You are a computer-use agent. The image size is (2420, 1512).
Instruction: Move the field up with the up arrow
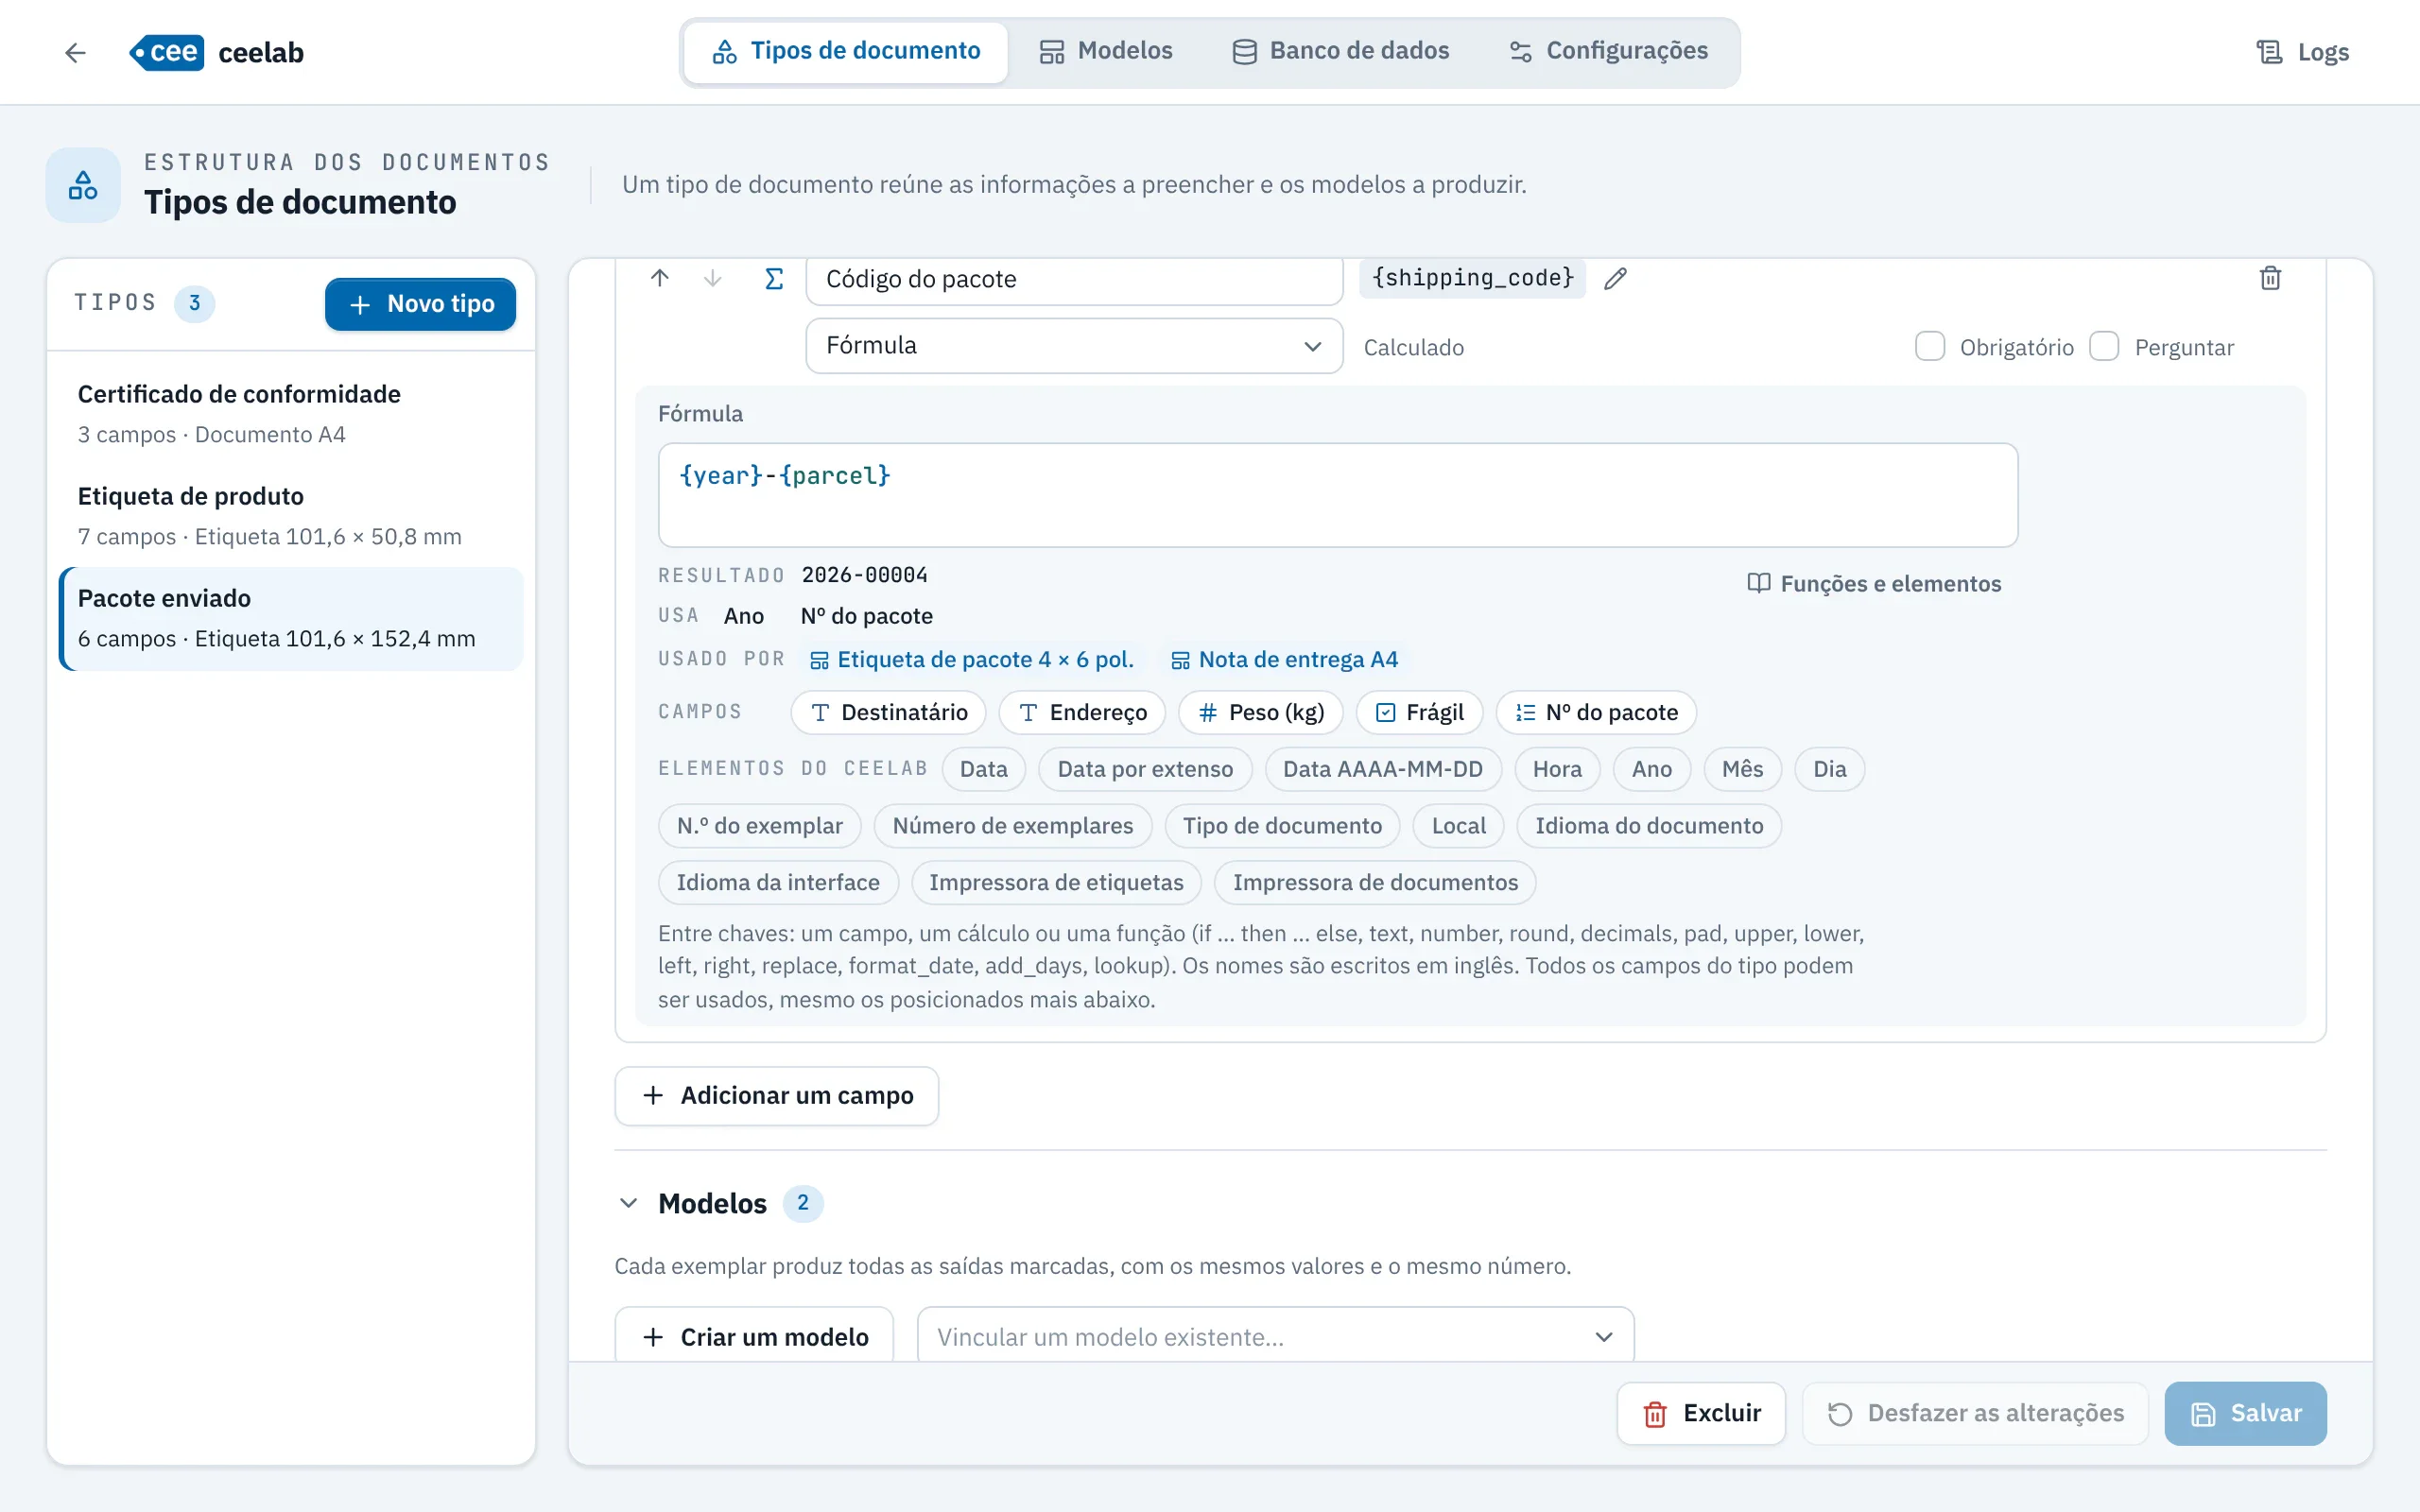[660, 278]
